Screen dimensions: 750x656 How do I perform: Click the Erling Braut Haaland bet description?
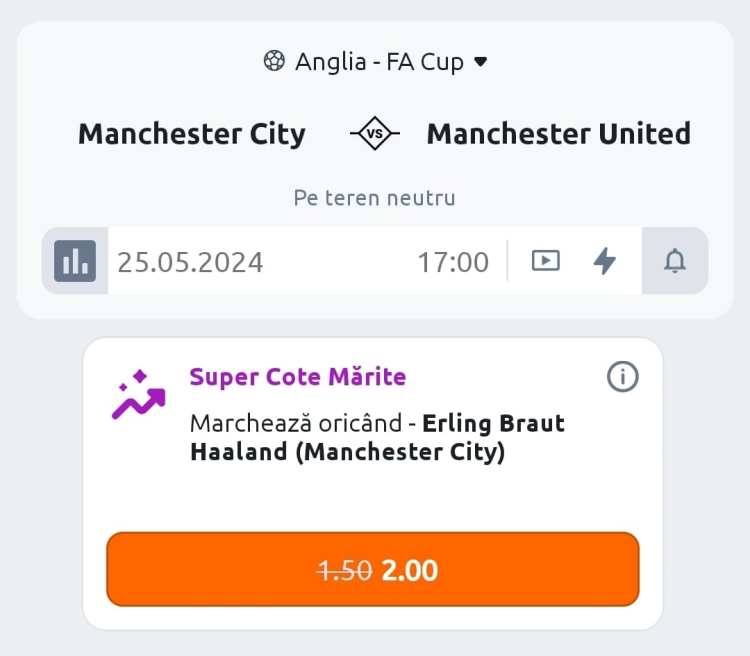[378, 438]
